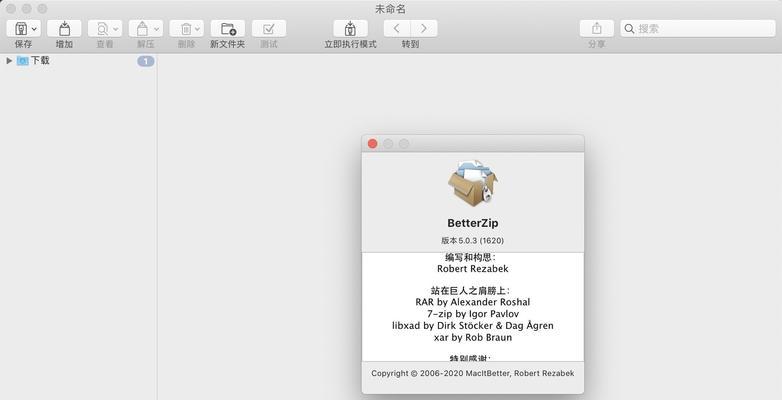The height and width of the screenshot is (400, 782).
Task: Focus the search (搜索) field
Action: (x=698, y=28)
